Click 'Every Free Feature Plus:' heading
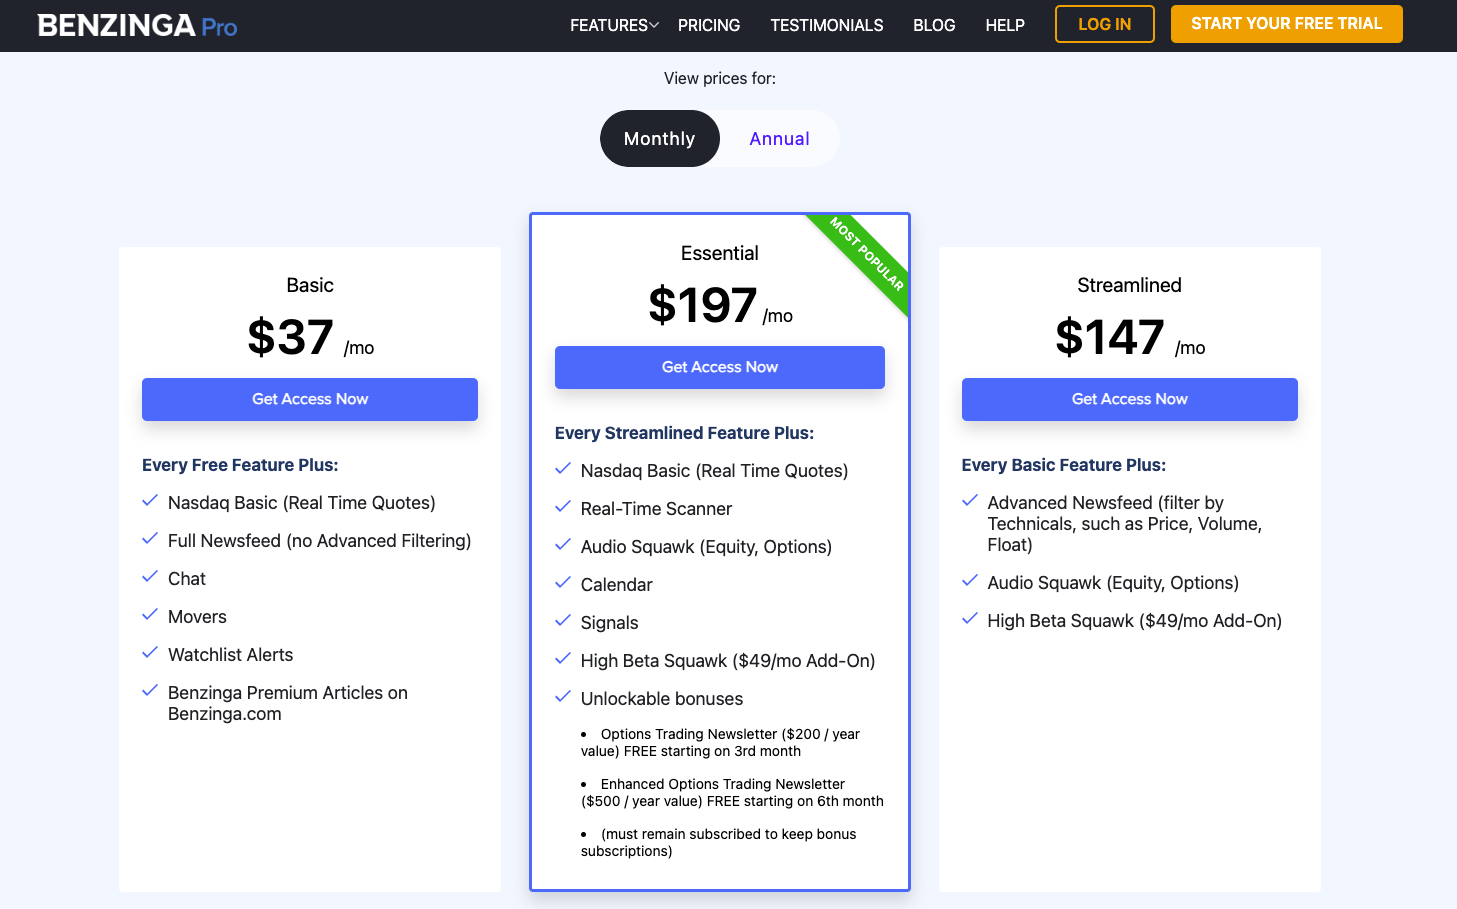1457x909 pixels. (240, 465)
